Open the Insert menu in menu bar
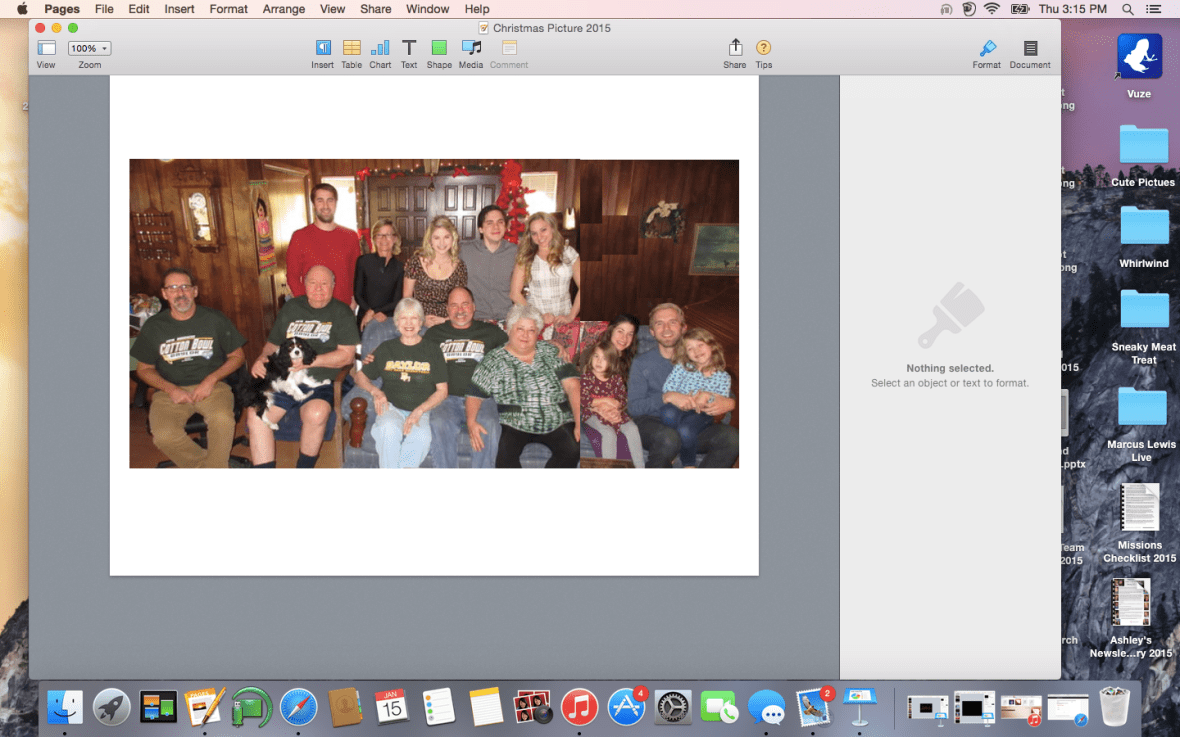 [x=180, y=9]
